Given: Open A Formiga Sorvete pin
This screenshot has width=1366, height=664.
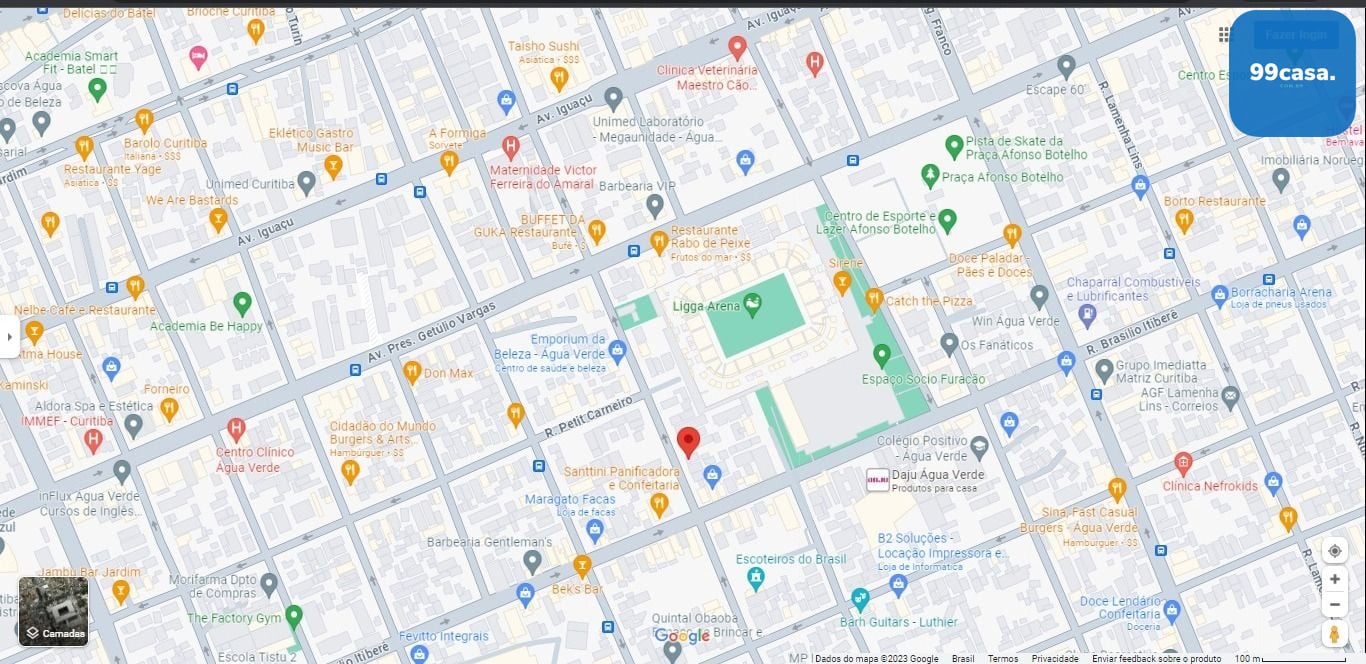Looking at the screenshot, I should click(448, 162).
